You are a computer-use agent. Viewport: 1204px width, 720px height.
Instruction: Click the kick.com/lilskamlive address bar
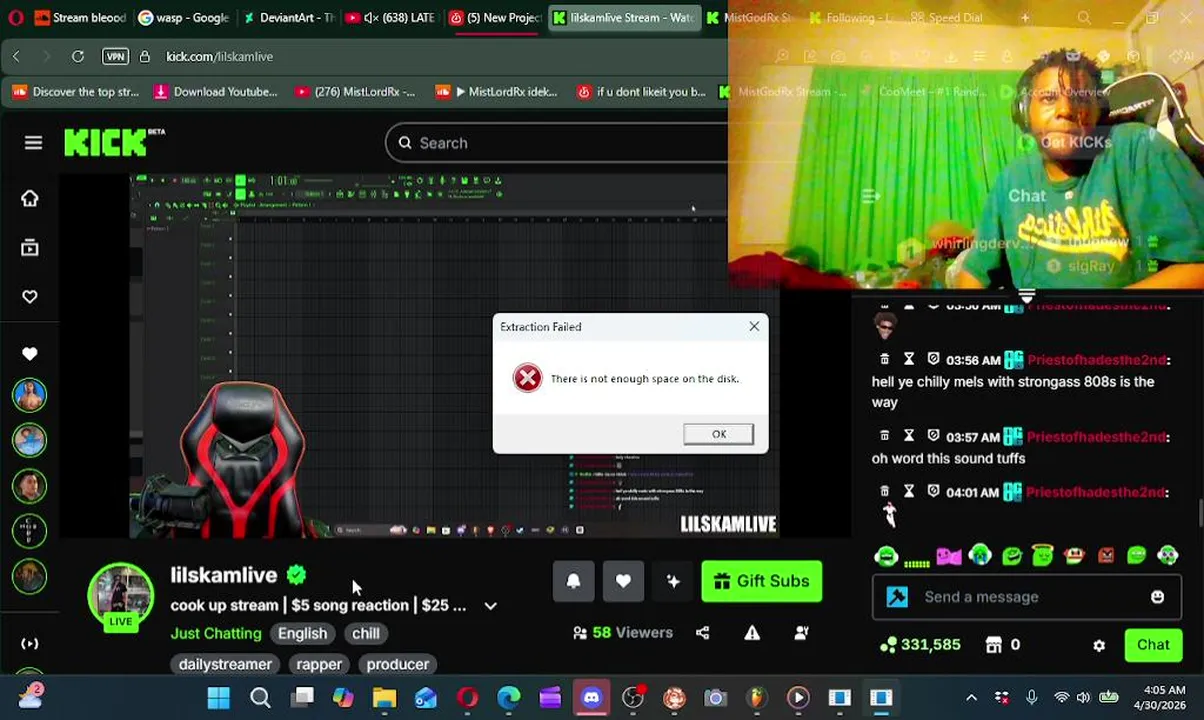(220, 56)
